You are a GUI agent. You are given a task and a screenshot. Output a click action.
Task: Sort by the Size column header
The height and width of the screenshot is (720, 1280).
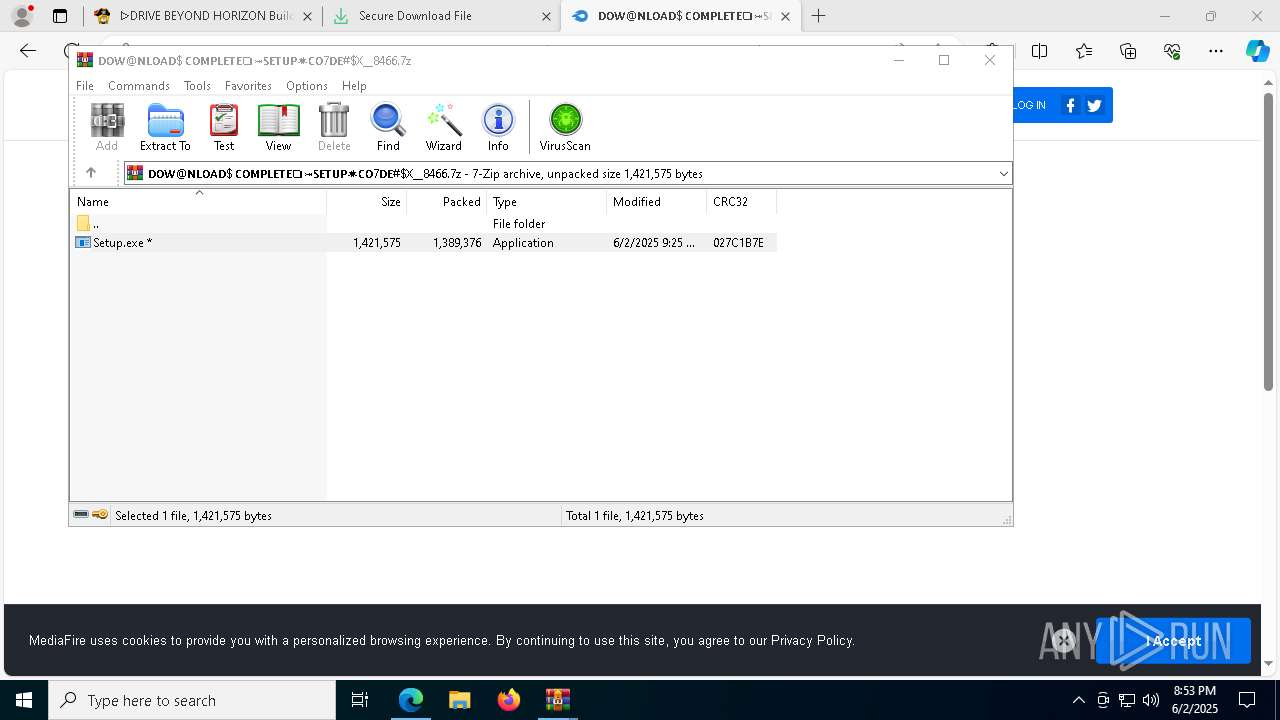click(366, 202)
